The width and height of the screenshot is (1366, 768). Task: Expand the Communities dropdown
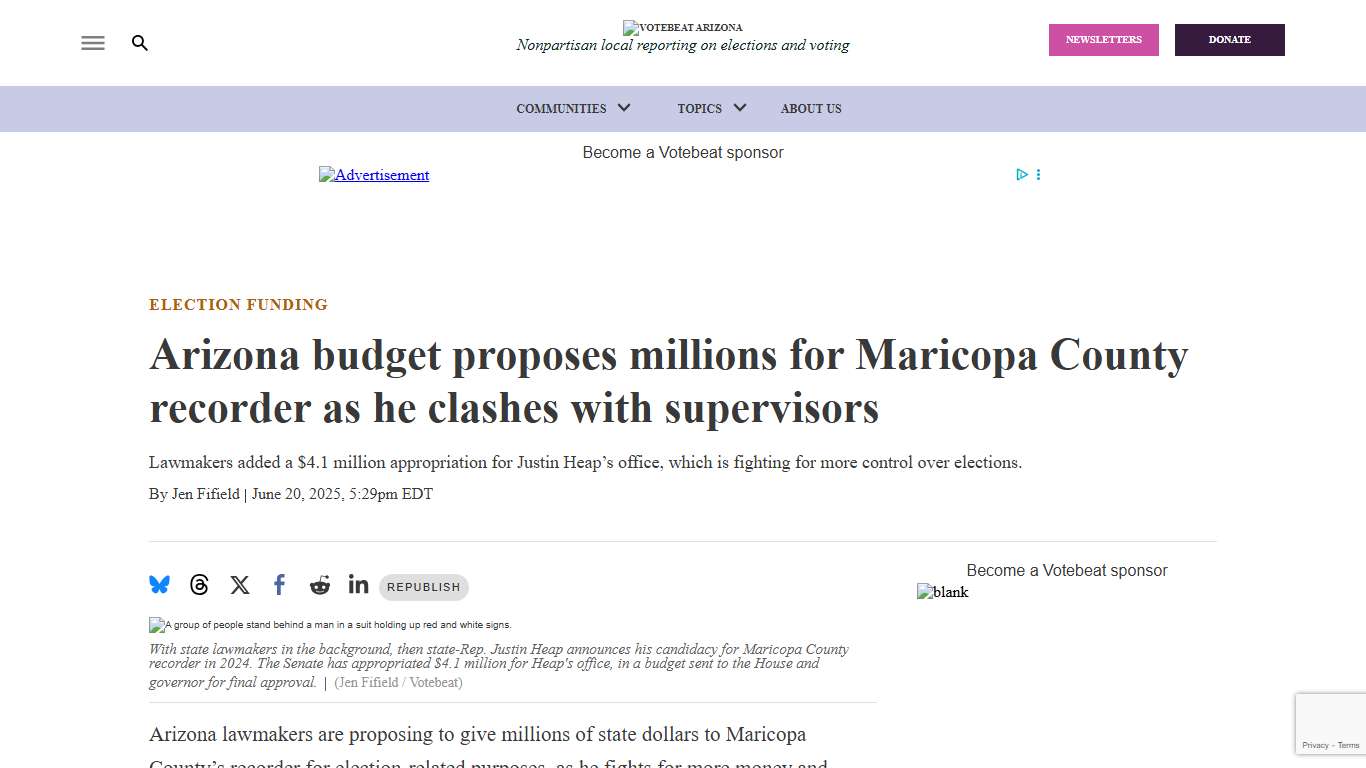(573, 109)
